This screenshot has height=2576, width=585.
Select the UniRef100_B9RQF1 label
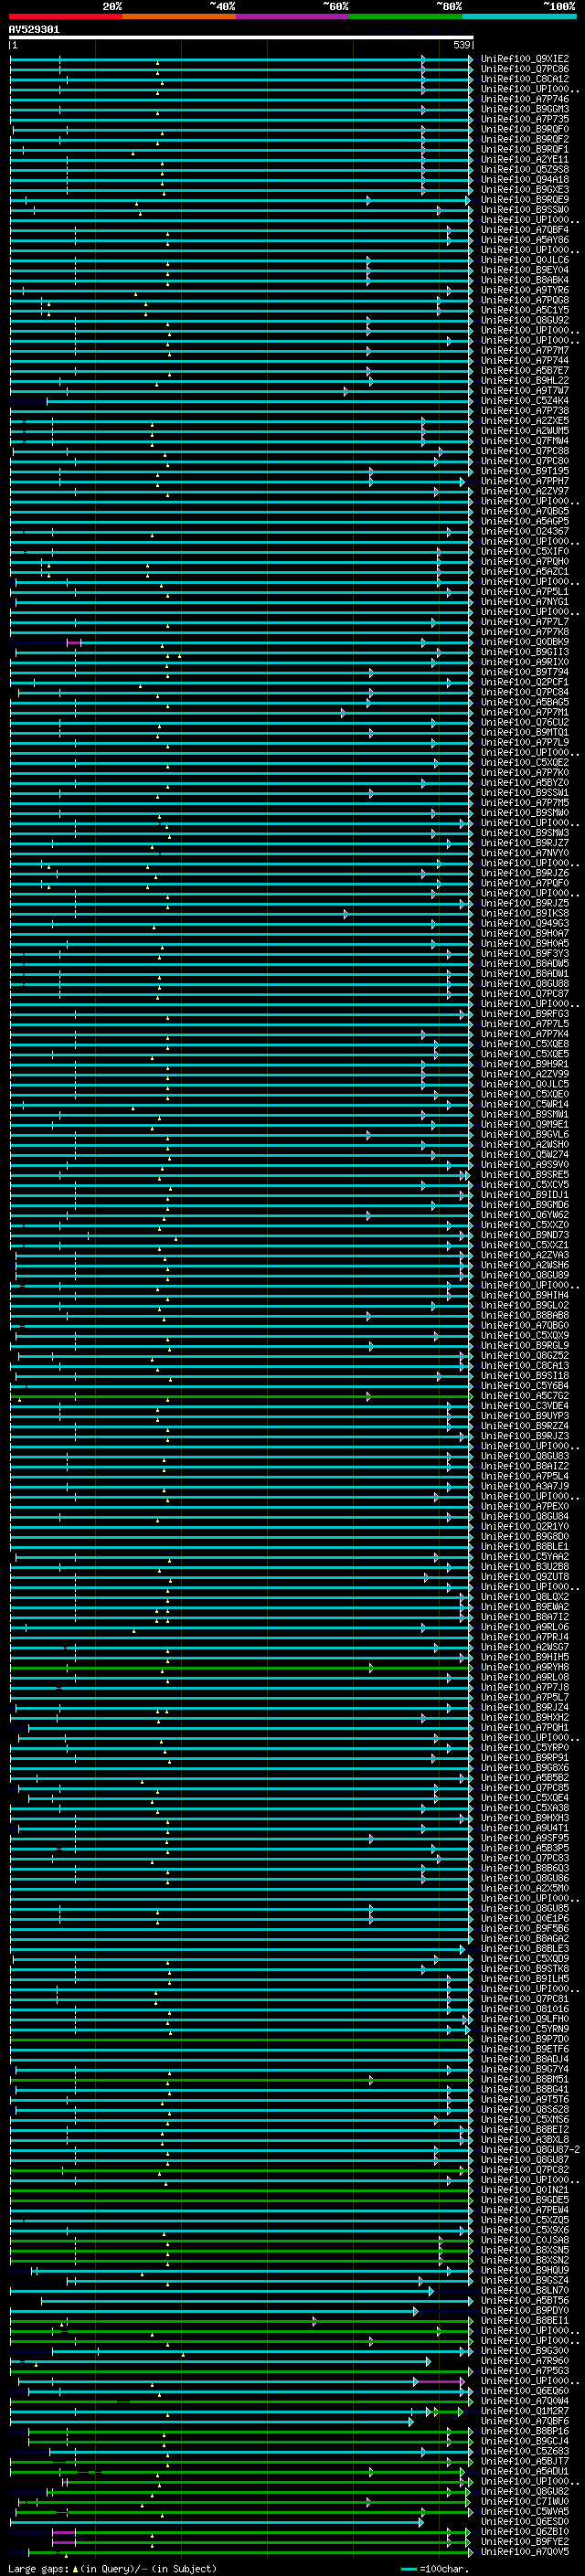525,149
